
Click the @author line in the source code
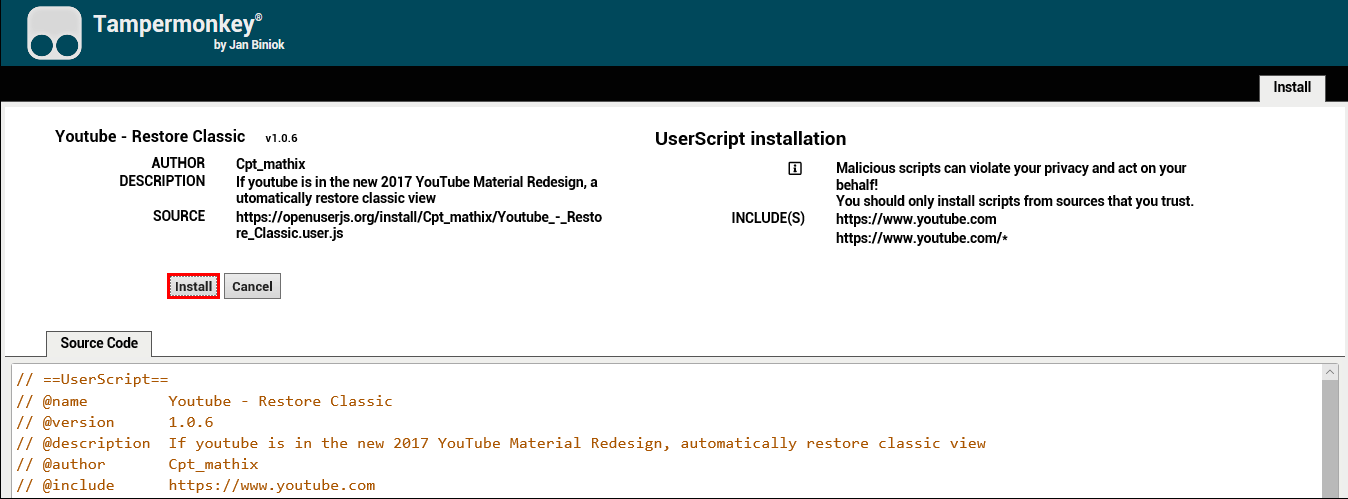(x=138, y=464)
